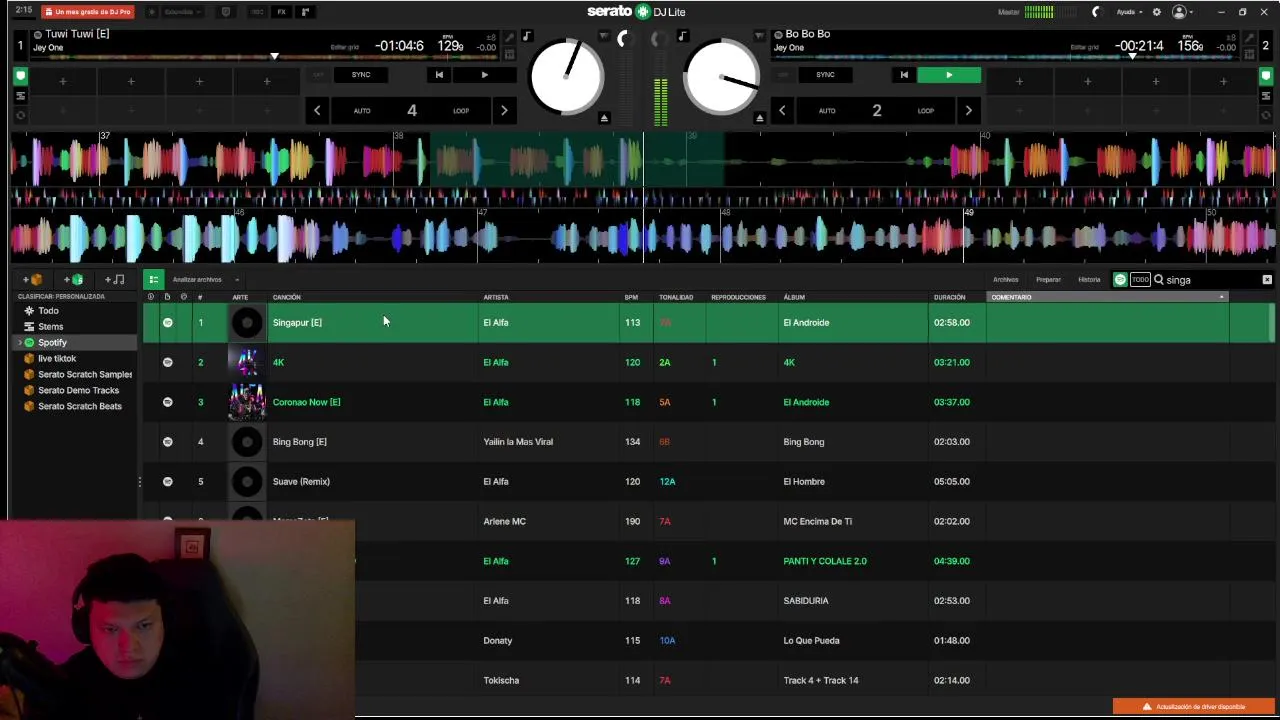This screenshot has height=720, width=1280.
Task: Double loop length on deck 2
Action: [968, 111]
